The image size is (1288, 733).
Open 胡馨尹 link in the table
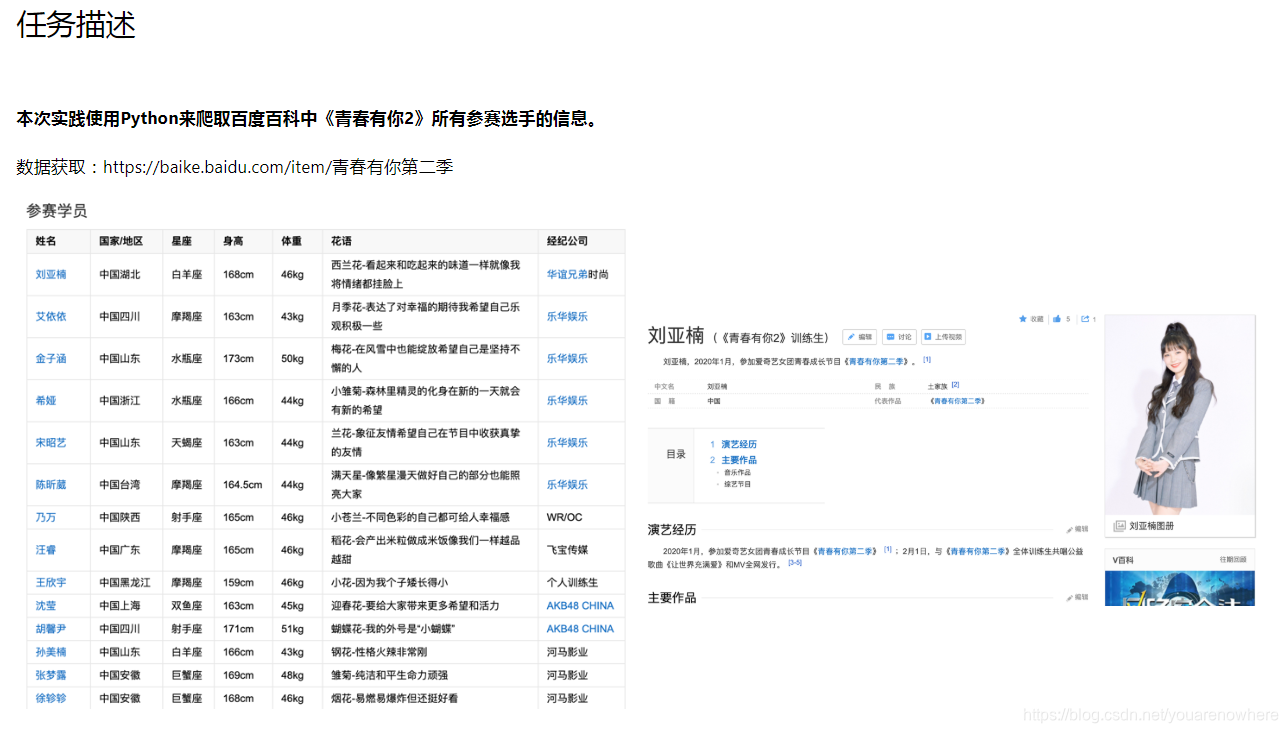pyautogui.click(x=51, y=628)
